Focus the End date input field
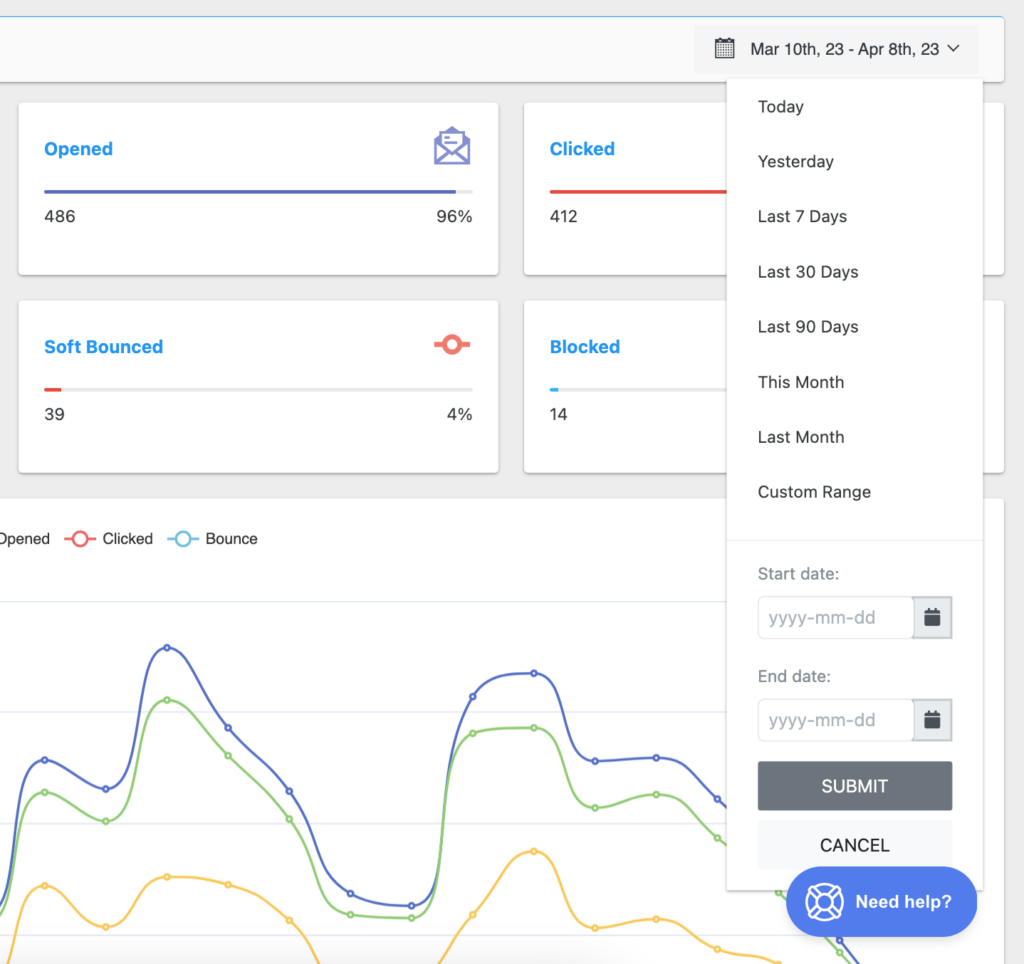 [x=835, y=720]
